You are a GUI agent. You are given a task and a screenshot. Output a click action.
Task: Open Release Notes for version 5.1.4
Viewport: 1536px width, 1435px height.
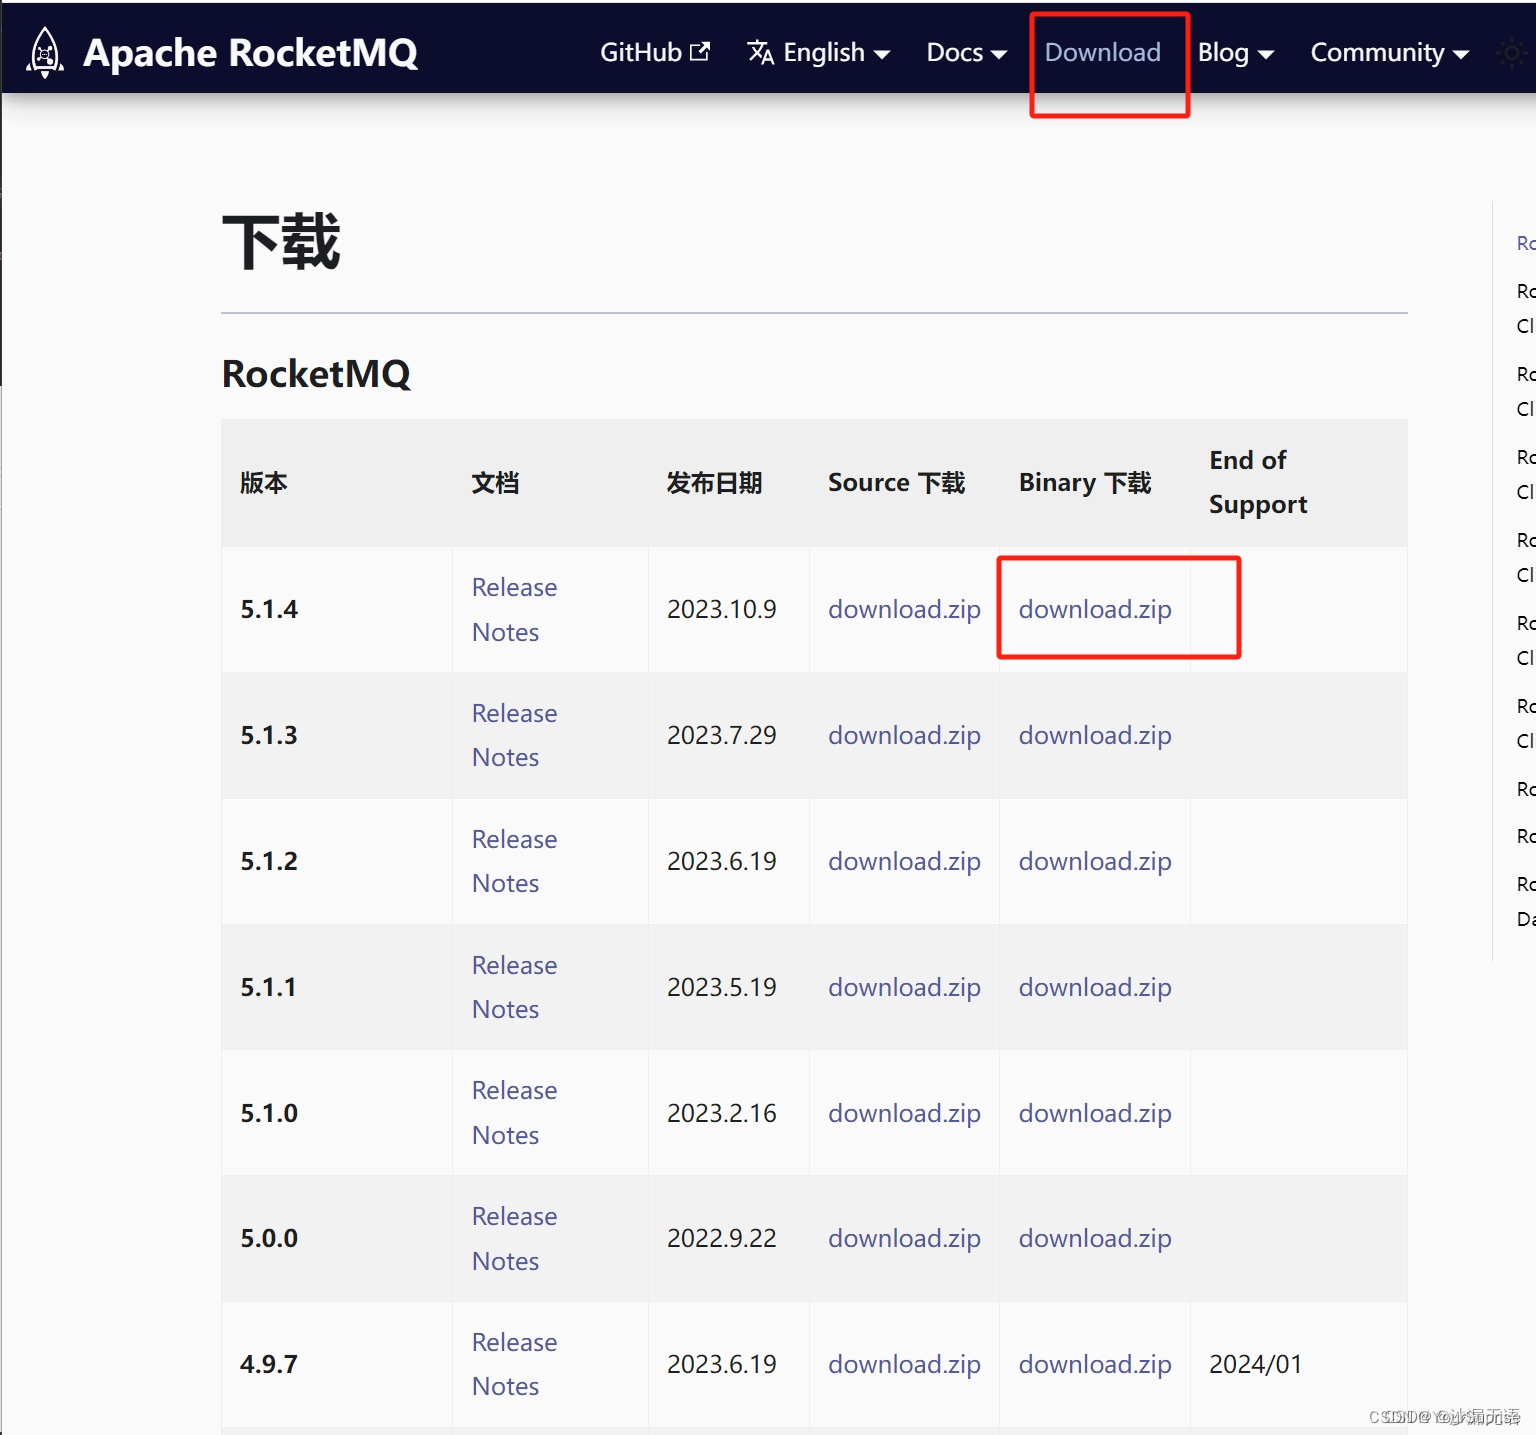click(x=514, y=609)
